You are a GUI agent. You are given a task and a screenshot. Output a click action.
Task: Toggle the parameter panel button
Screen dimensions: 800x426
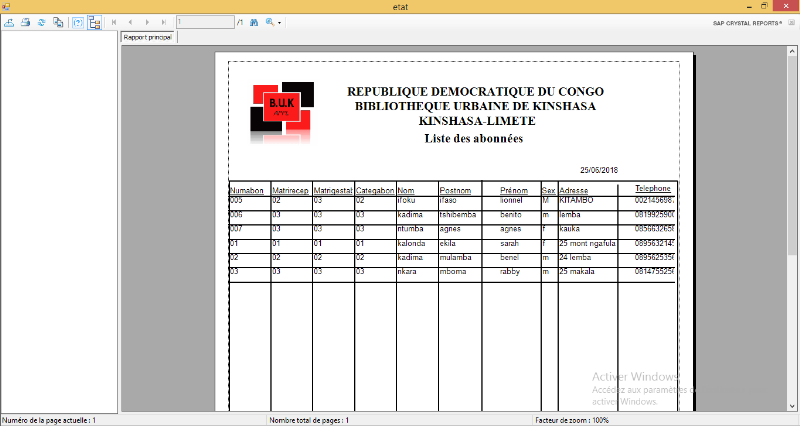pyautogui.click(x=78, y=22)
